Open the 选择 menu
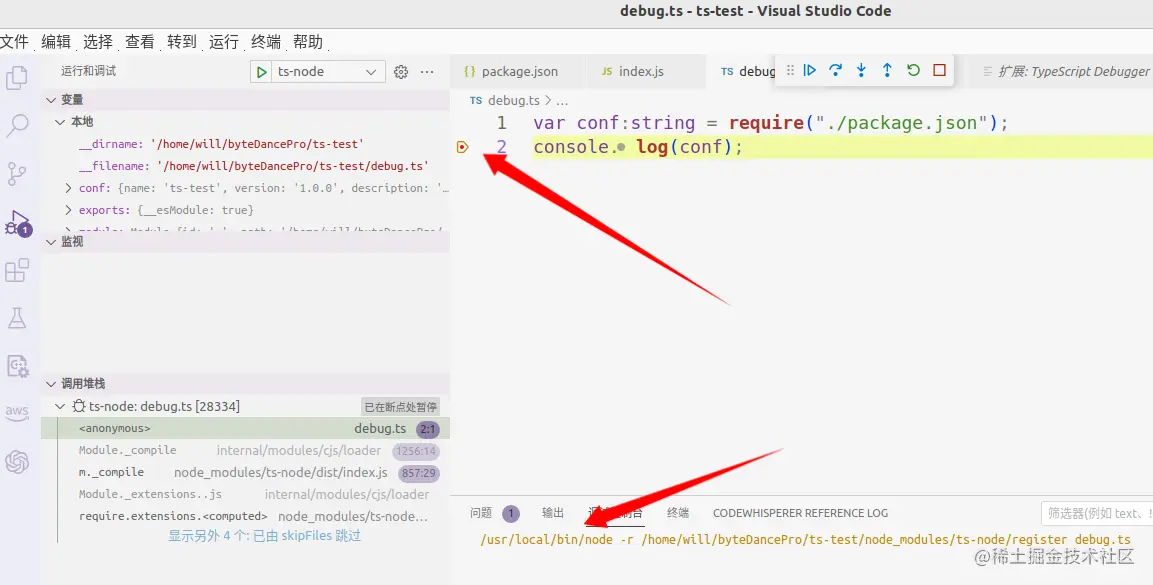 [98, 42]
